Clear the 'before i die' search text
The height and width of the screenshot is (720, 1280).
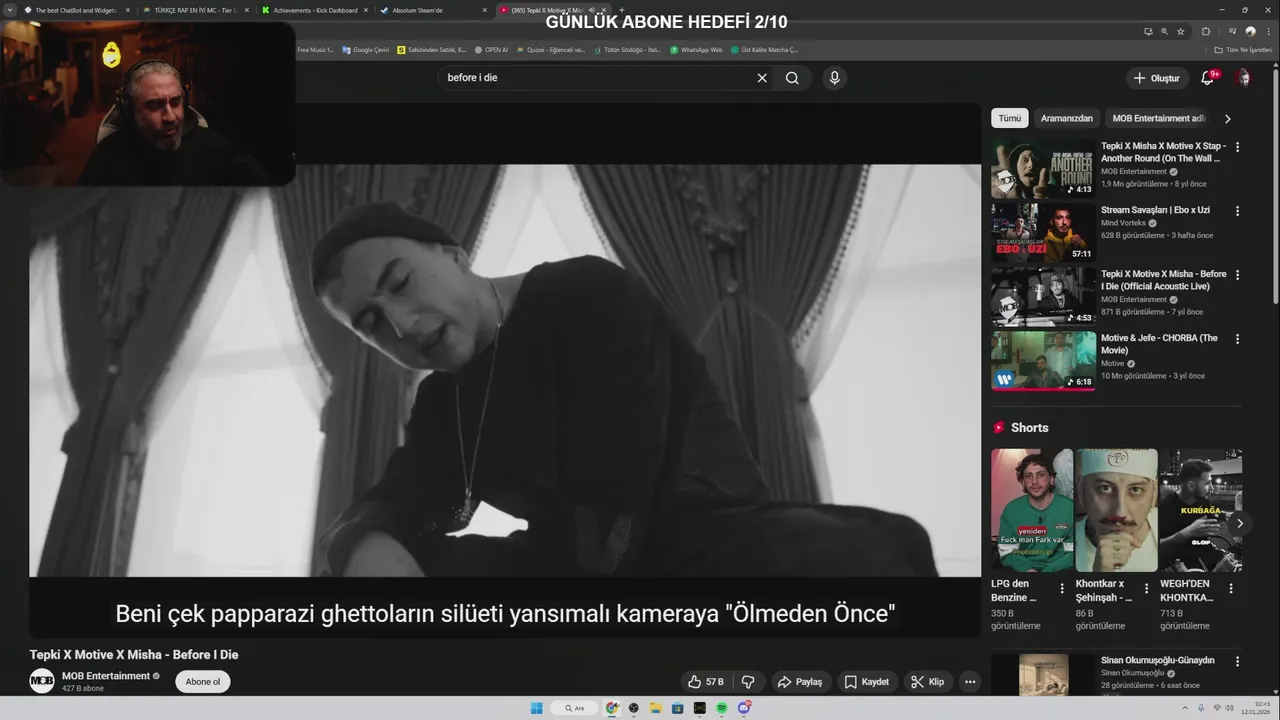point(762,78)
